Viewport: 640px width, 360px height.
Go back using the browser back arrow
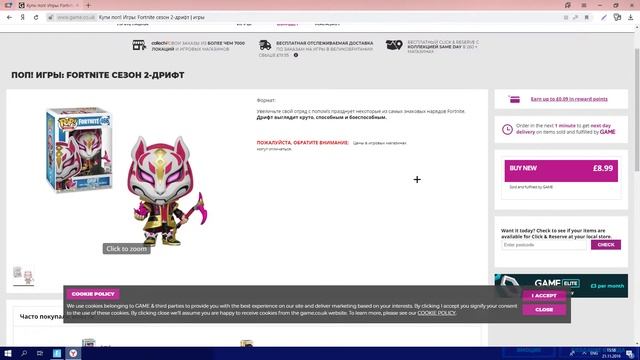click(x=9, y=18)
